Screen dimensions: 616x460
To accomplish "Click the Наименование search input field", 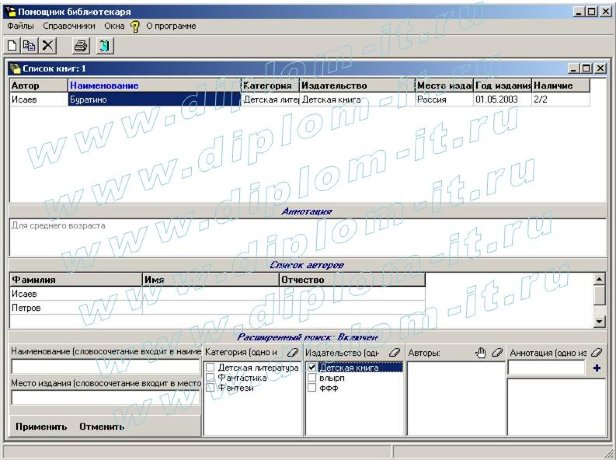I will click(x=105, y=368).
